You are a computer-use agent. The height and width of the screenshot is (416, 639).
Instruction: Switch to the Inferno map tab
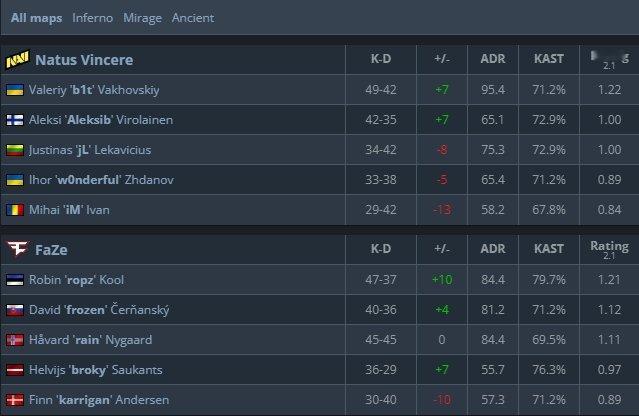(x=93, y=18)
